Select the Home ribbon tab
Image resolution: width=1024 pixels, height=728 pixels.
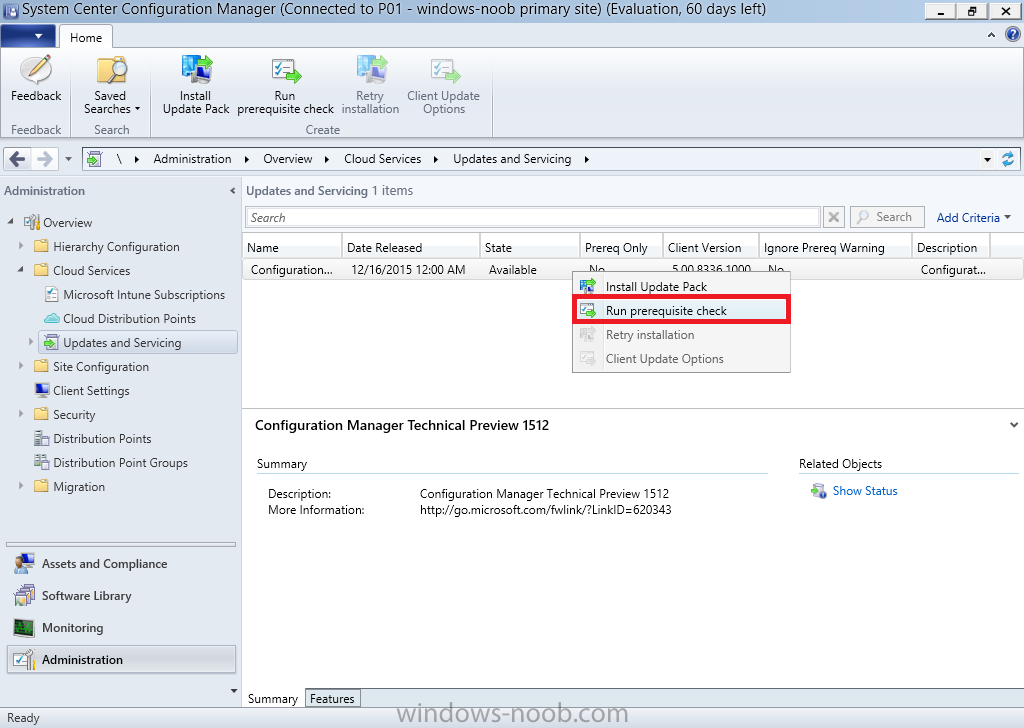(86, 37)
